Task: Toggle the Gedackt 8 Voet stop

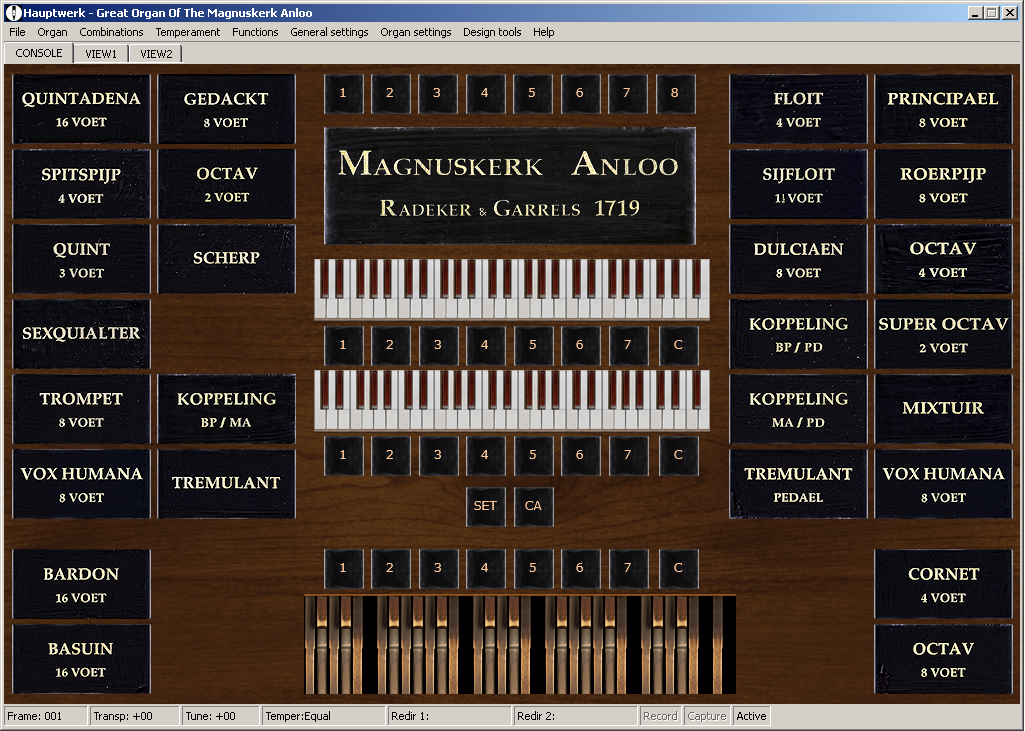Action: pyautogui.click(x=226, y=109)
